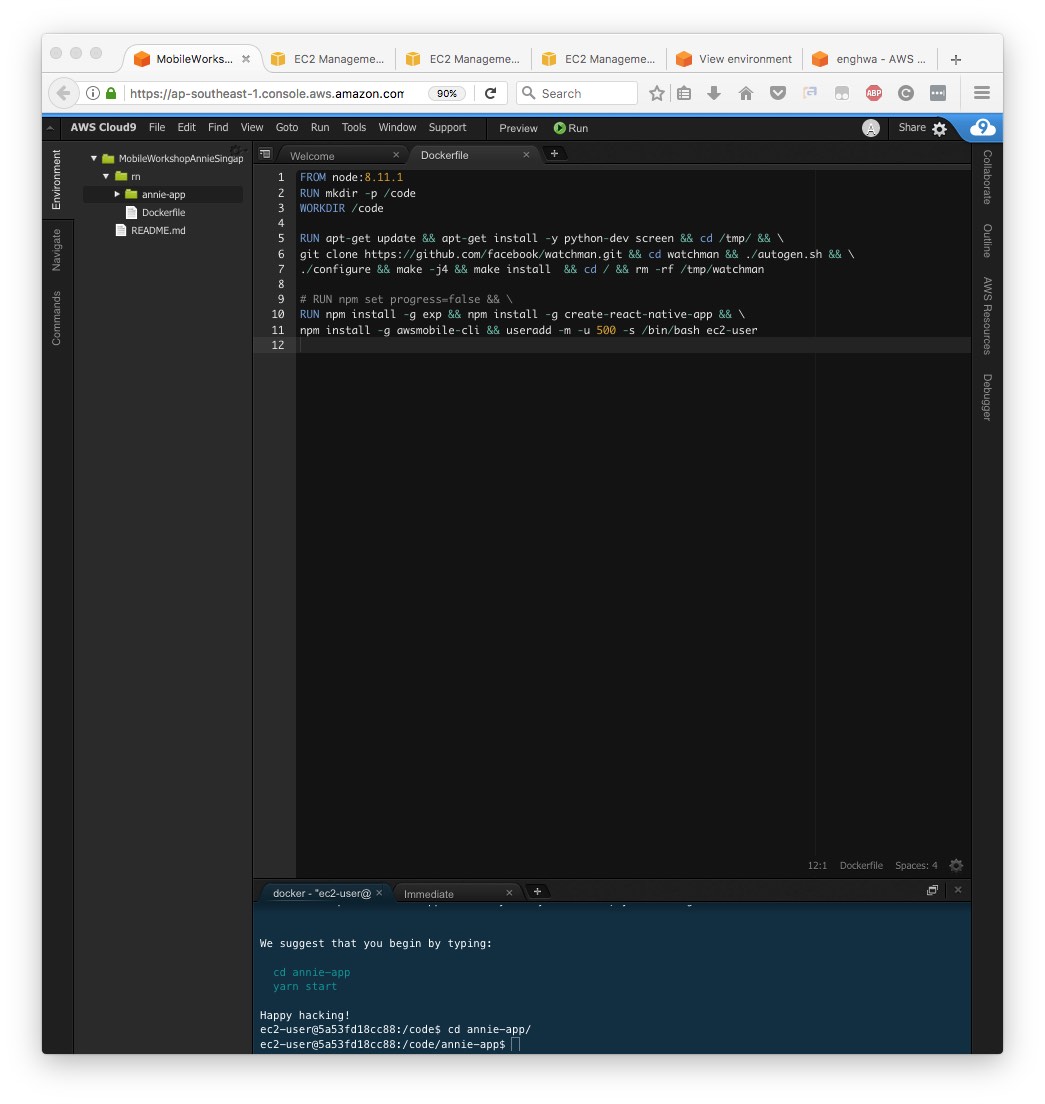Expand the annie-app folder
This screenshot has width=1045, height=1104.
pyautogui.click(x=117, y=194)
